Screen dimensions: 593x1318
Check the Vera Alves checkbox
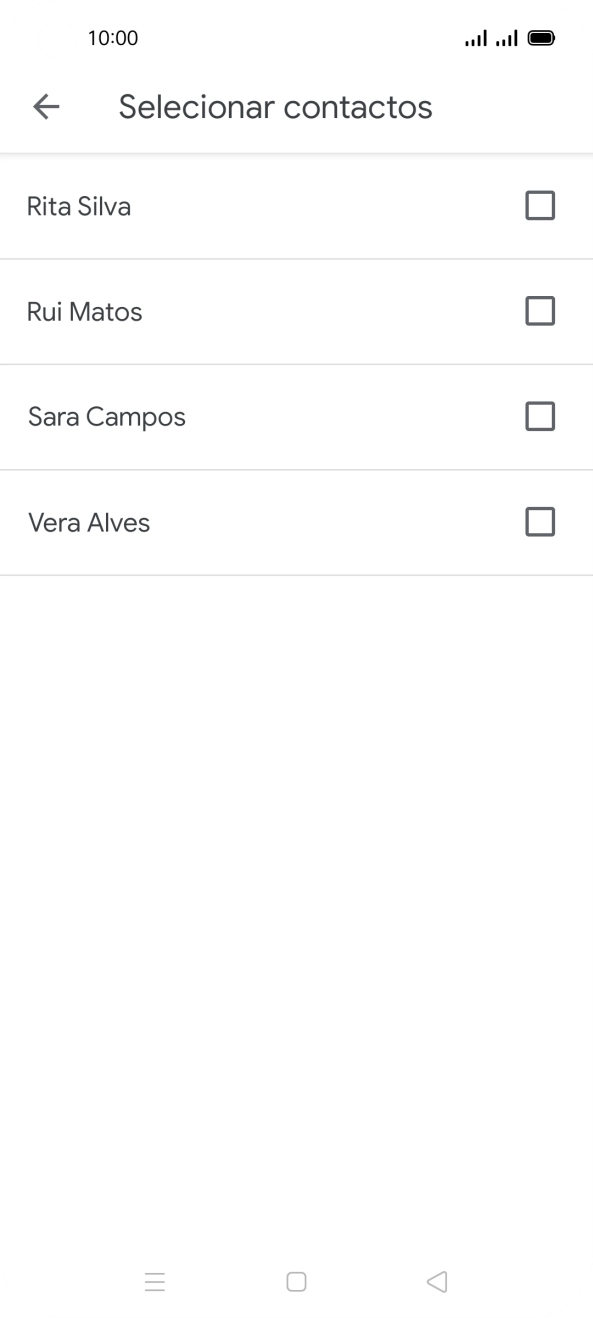pos(540,522)
